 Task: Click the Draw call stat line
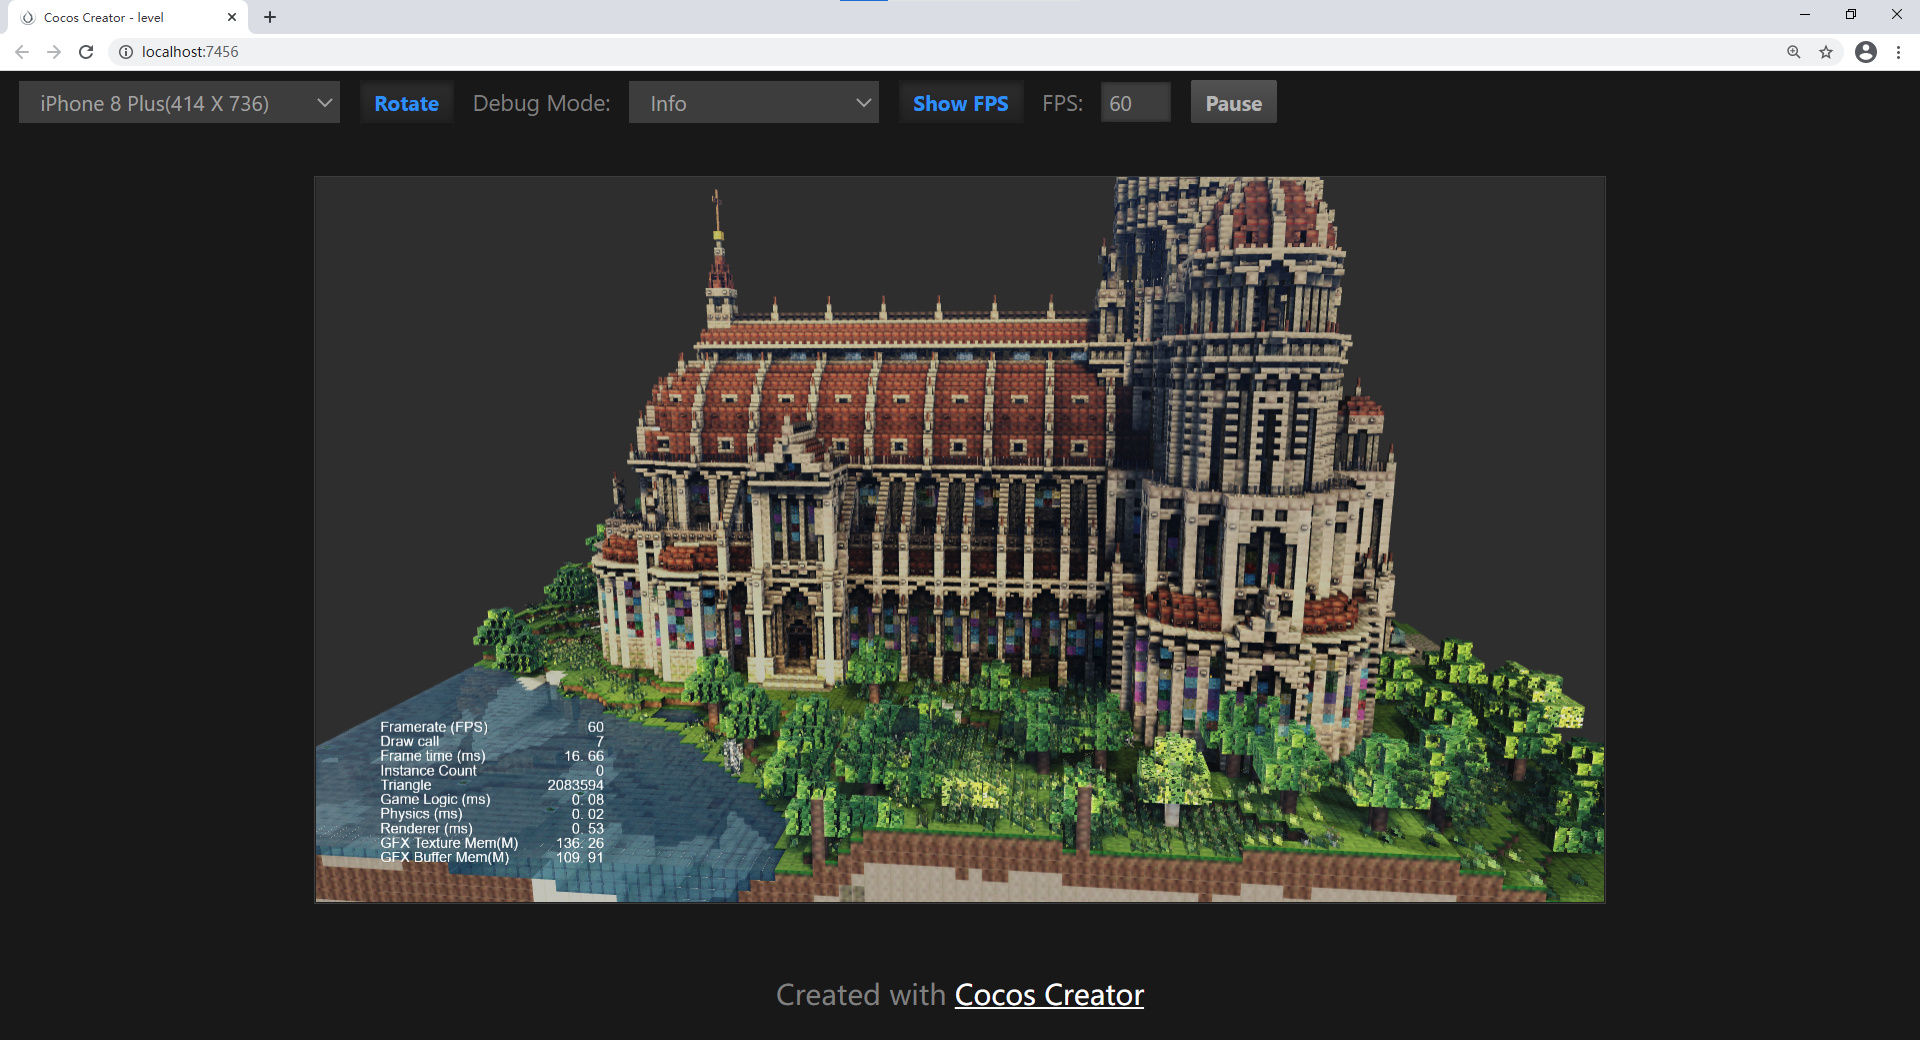pos(492,741)
